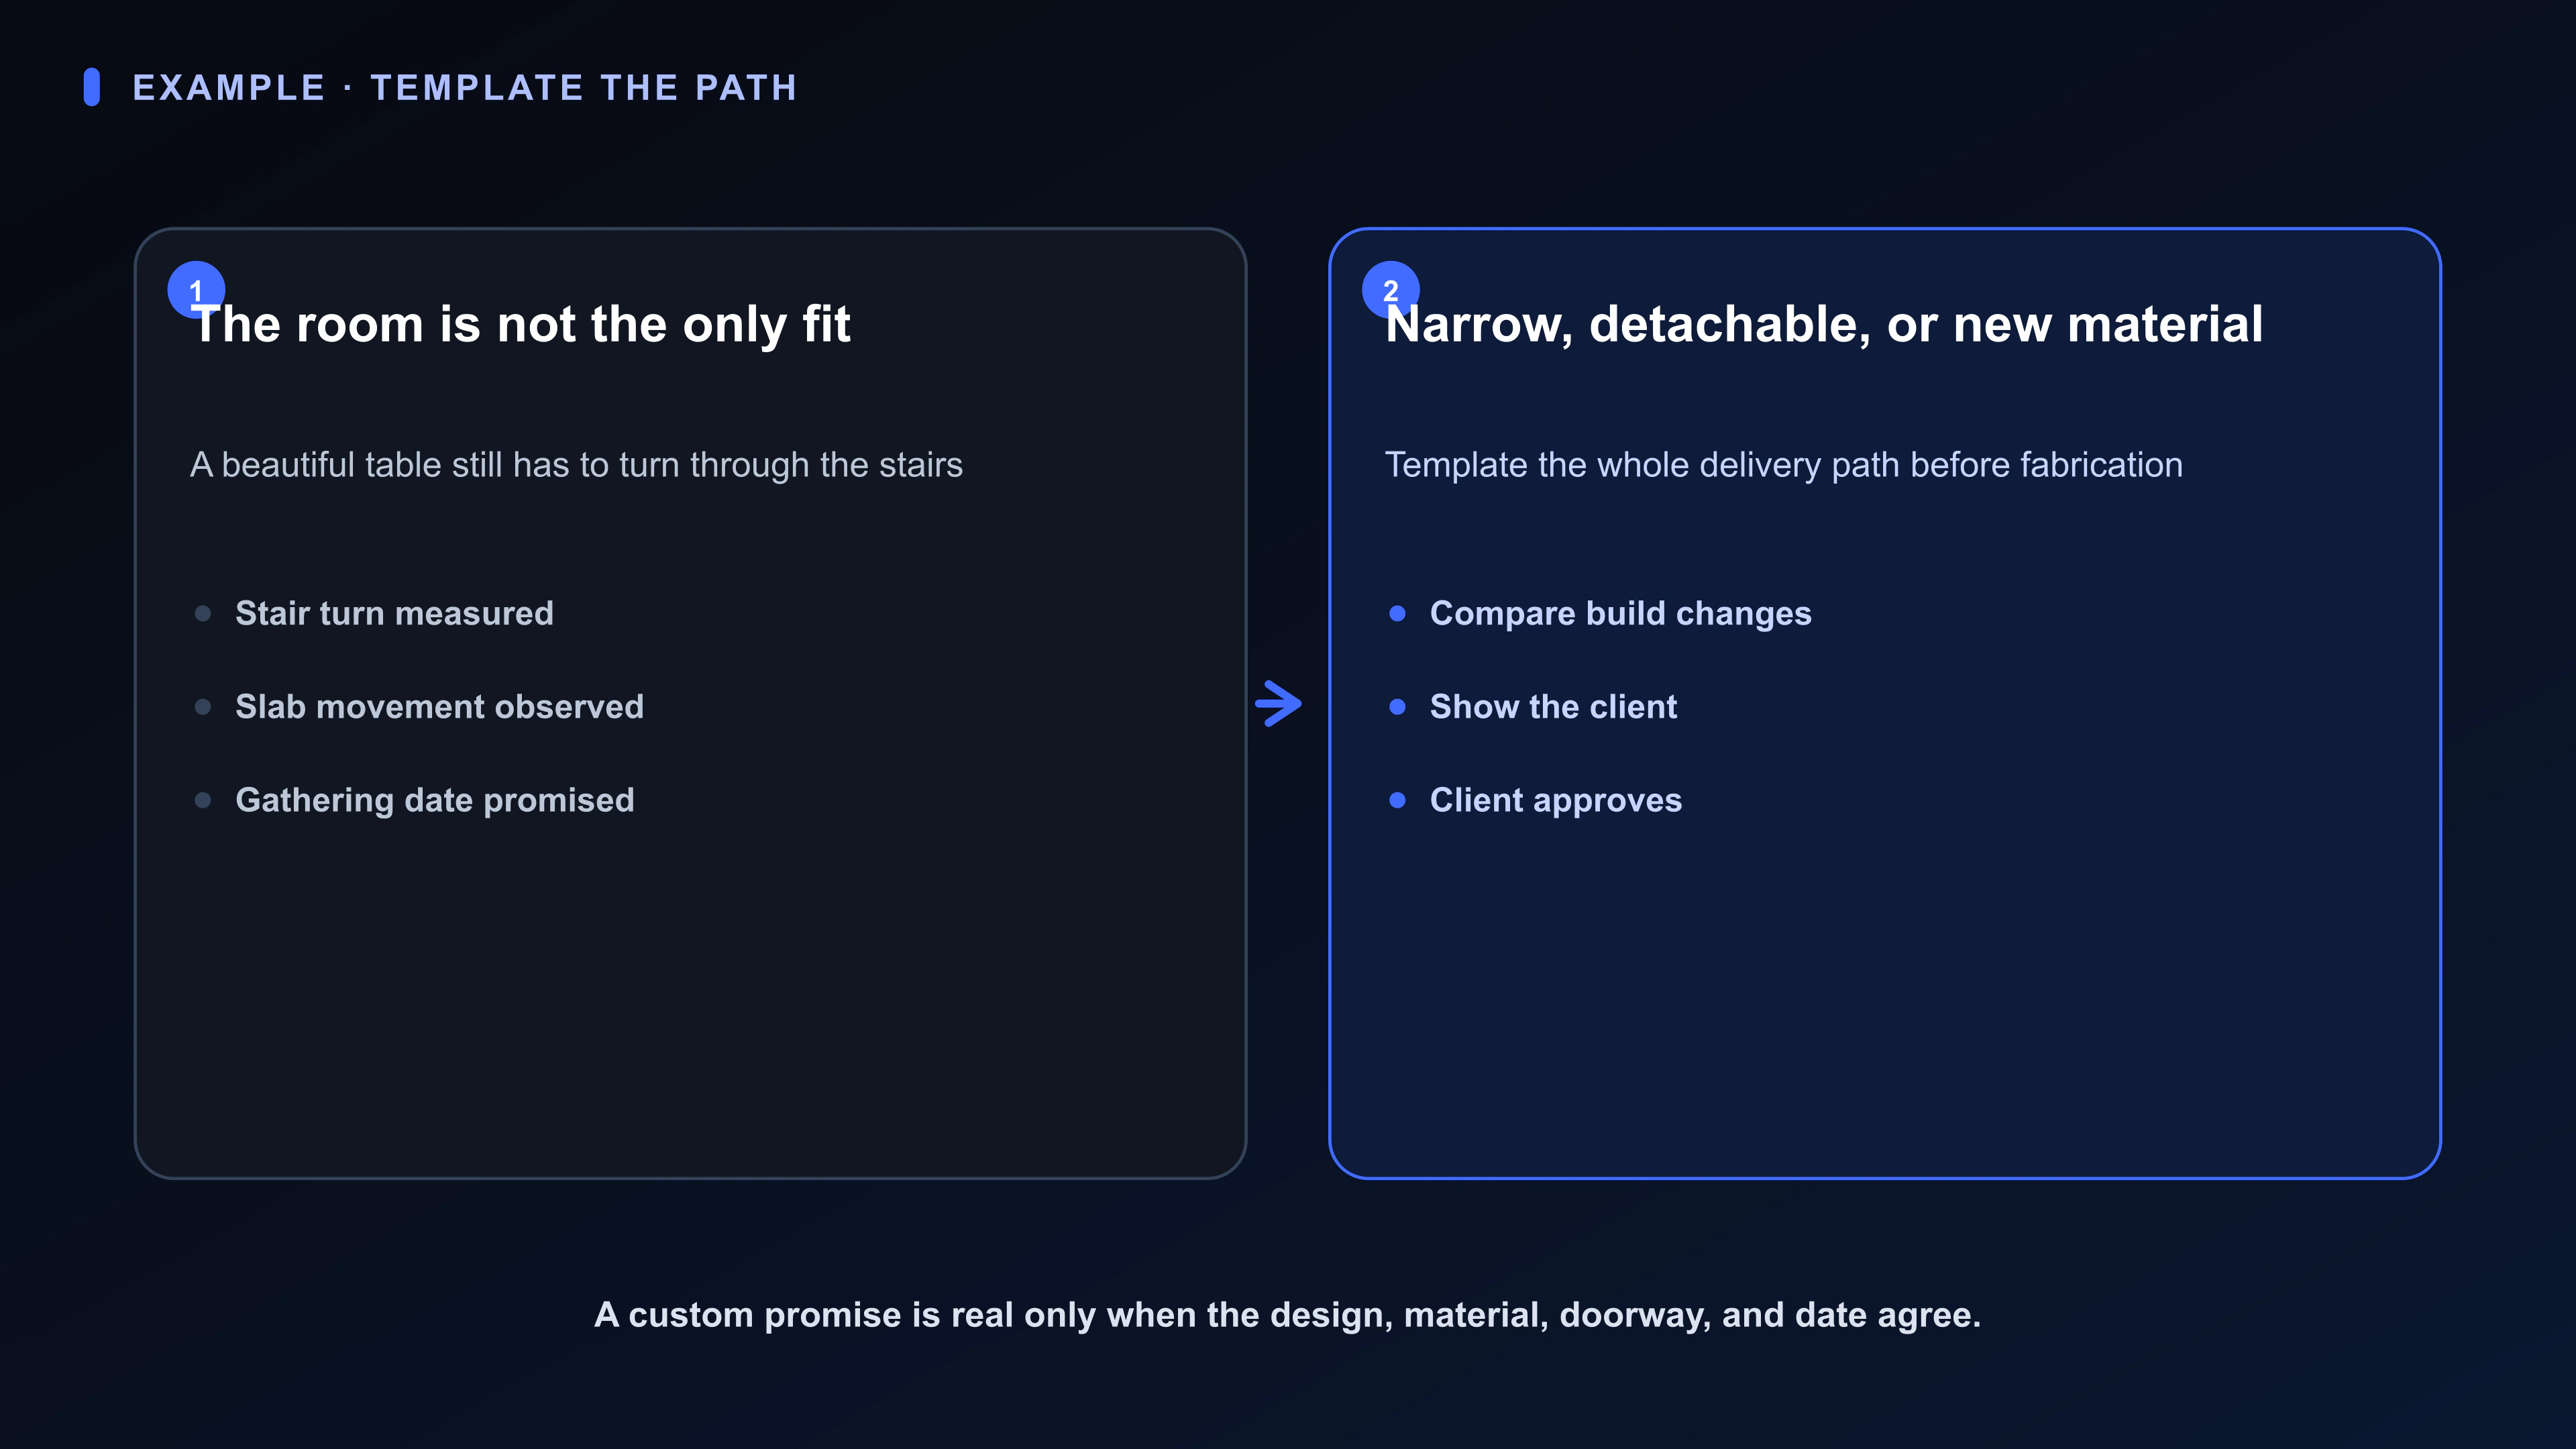The height and width of the screenshot is (1449, 2576).
Task: Click the "EXAMPLE · TEMPLATE THE PATH" title
Action: click(465, 88)
